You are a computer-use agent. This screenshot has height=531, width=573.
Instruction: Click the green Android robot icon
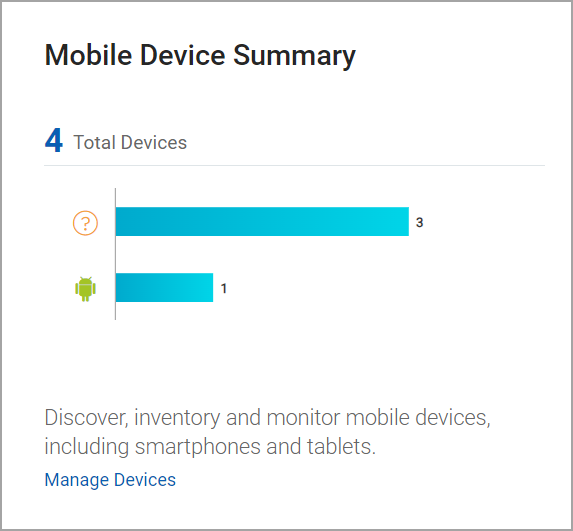[x=86, y=289]
